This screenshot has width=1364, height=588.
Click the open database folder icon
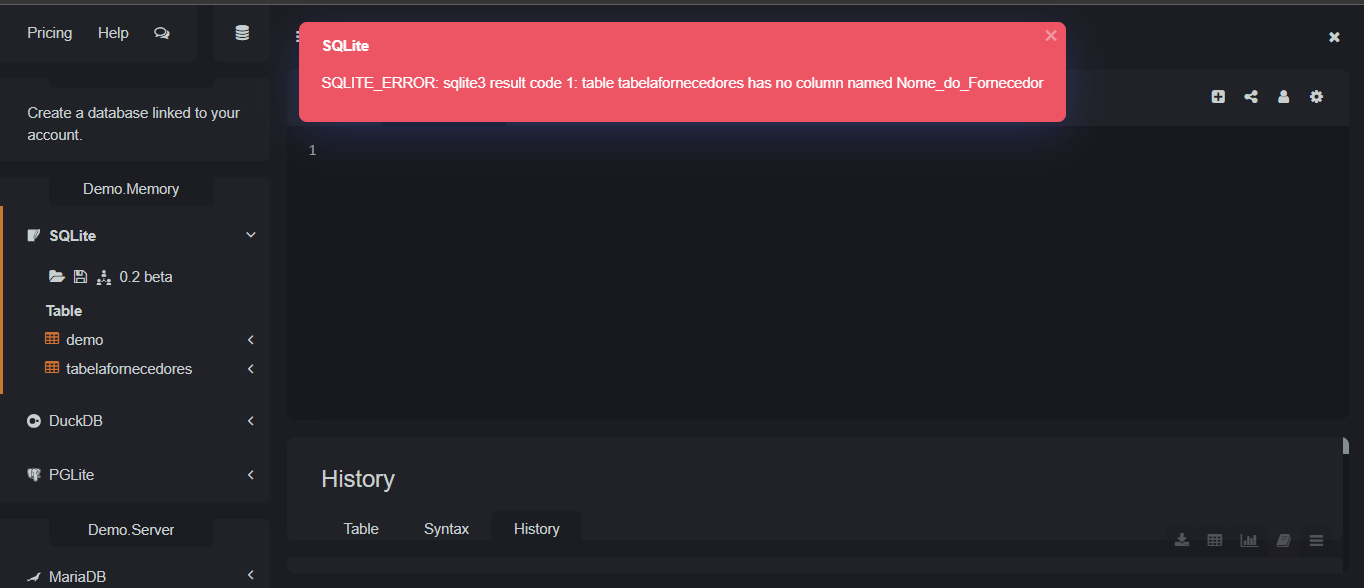[x=57, y=277]
